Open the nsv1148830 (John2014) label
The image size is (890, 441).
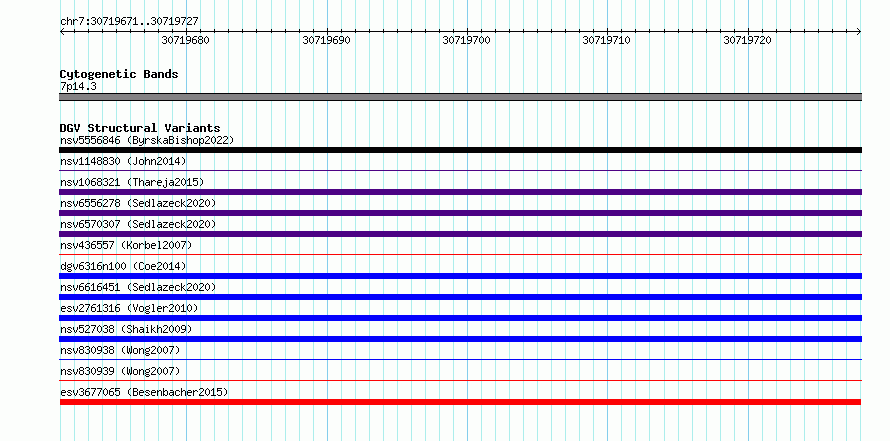(x=123, y=161)
